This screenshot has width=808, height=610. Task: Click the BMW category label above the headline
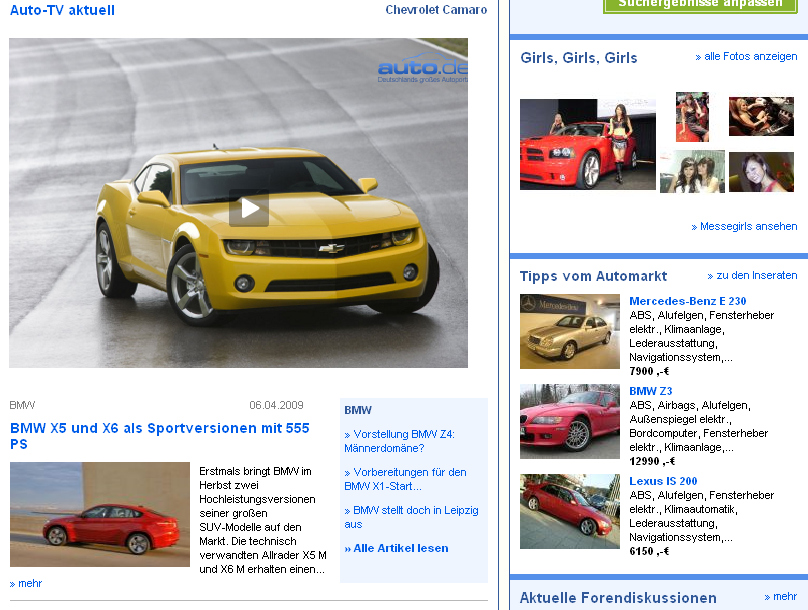[22, 405]
